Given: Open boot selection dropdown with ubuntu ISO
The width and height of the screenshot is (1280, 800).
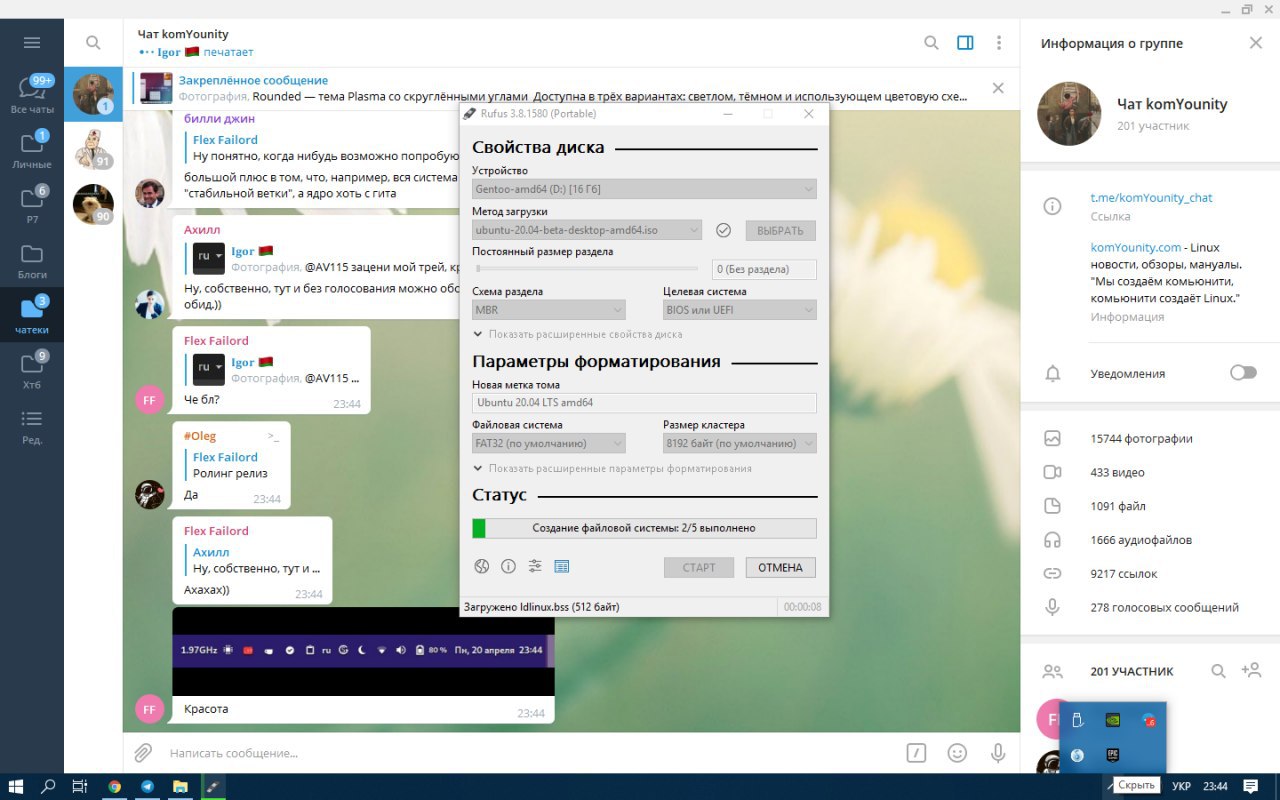Looking at the screenshot, I should (x=587, y=231).
